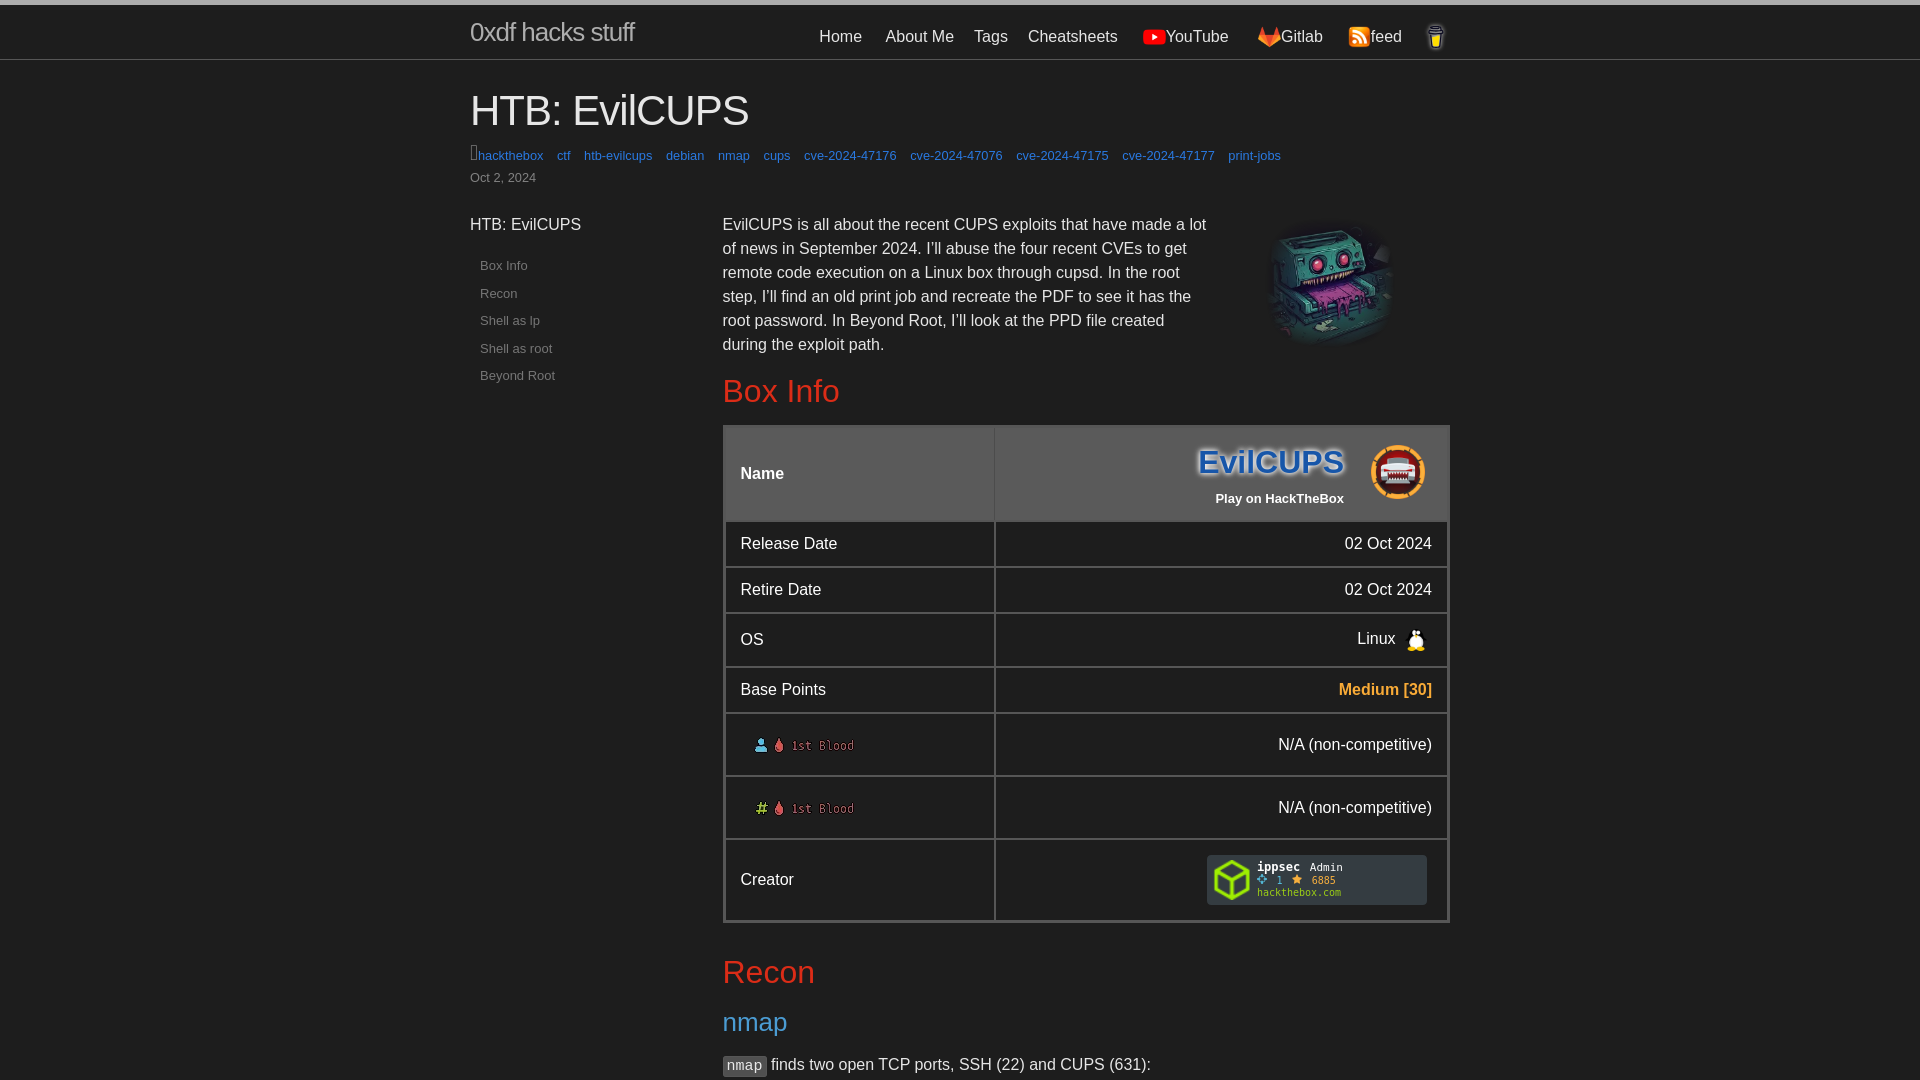Click the Recon section heading
Screen dimensions: 1920x1080
point(768,972)
